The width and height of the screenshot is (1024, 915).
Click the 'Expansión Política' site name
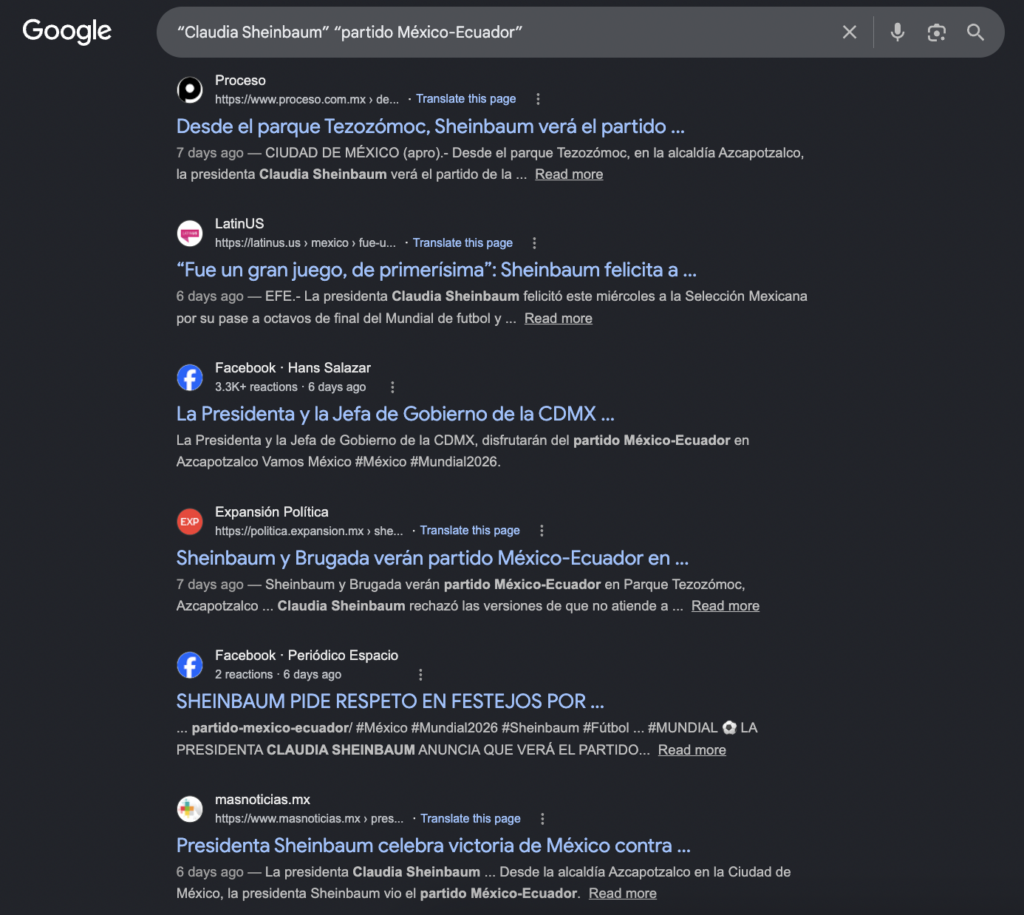[x=272, y=511]
